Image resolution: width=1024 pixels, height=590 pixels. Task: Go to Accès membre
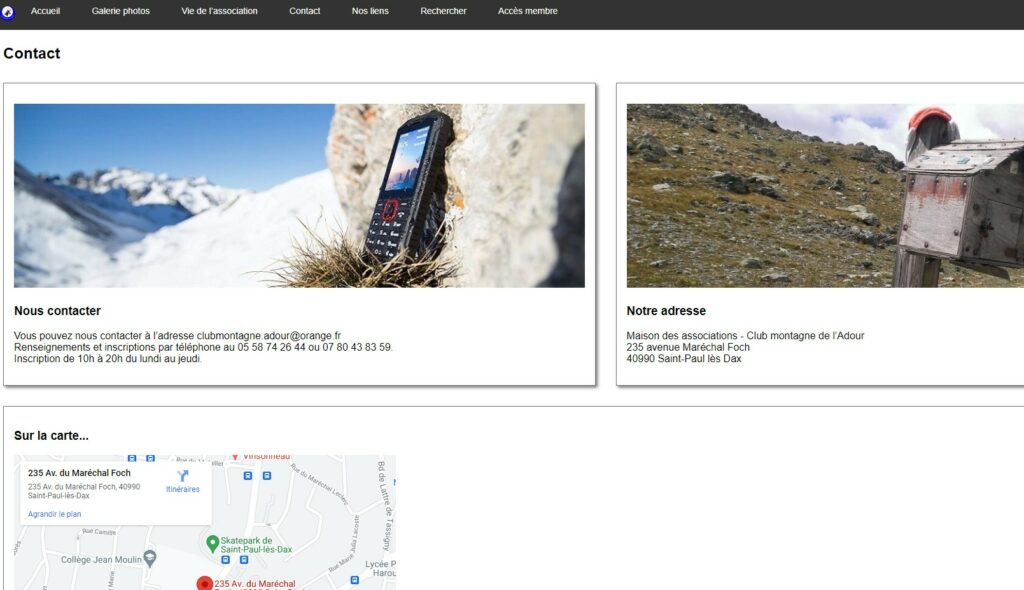(528, 11)
